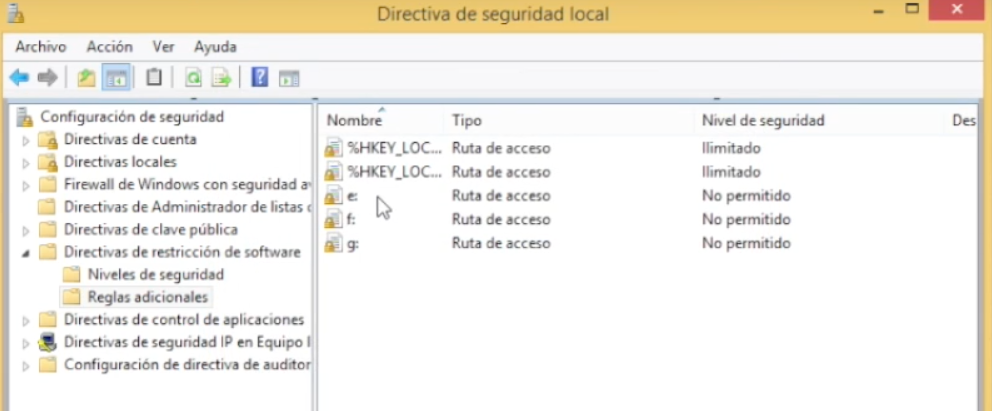
Task: Open the Acción menu
Action: coord(109,47)
